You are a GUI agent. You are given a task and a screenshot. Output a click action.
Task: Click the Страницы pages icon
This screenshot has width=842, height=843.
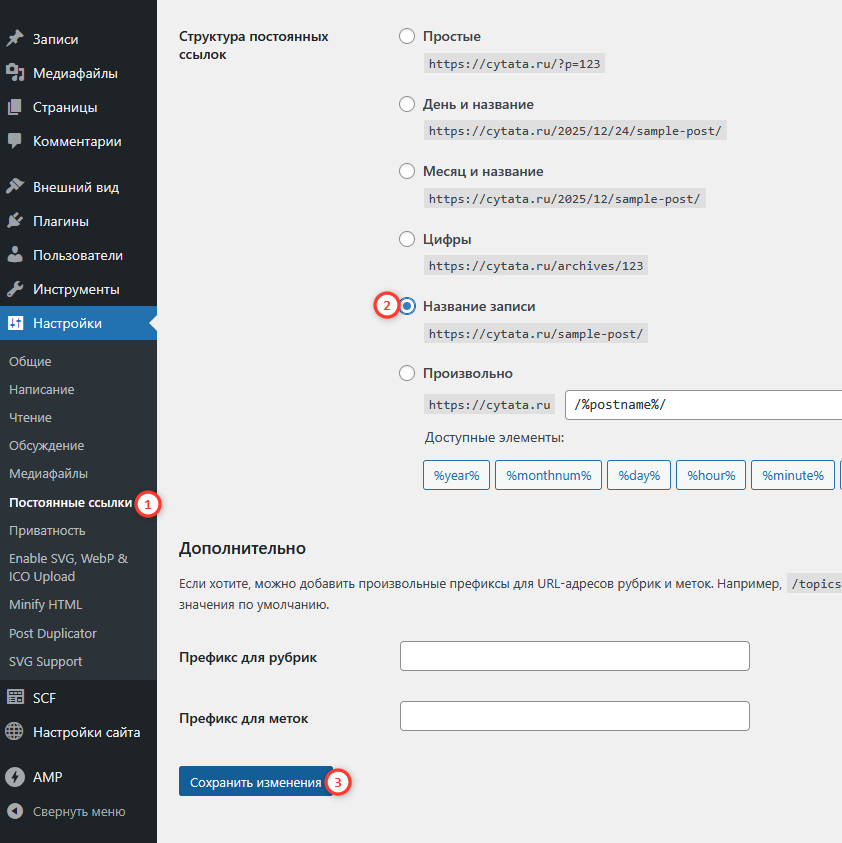15,107
